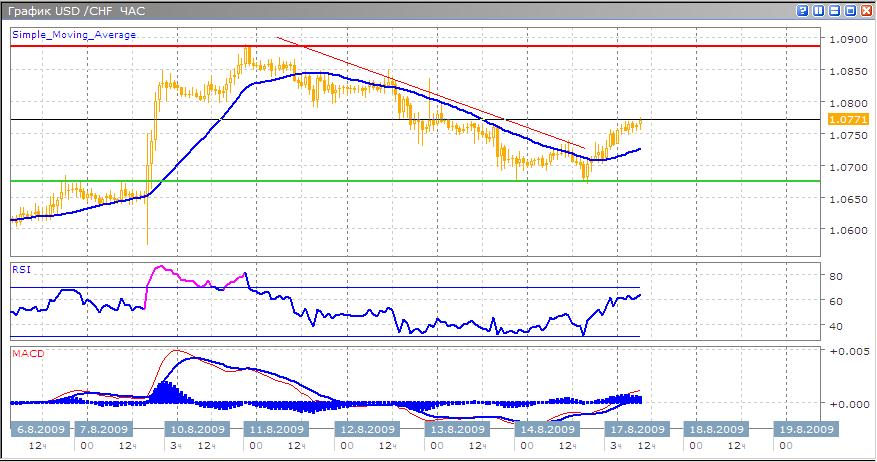Click the help question mark icon
This screenshot has height=462, width=877.
pyautogui.click(x=803, y=10)
